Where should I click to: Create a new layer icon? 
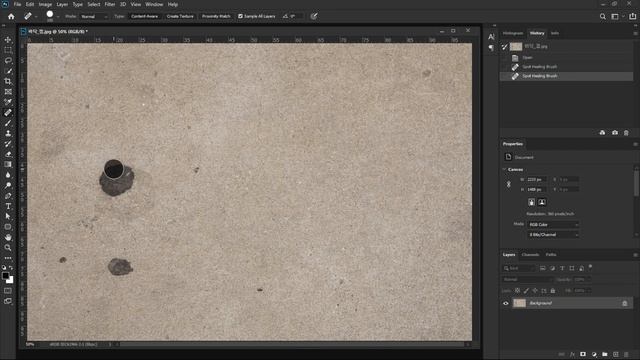coord(616,354)
